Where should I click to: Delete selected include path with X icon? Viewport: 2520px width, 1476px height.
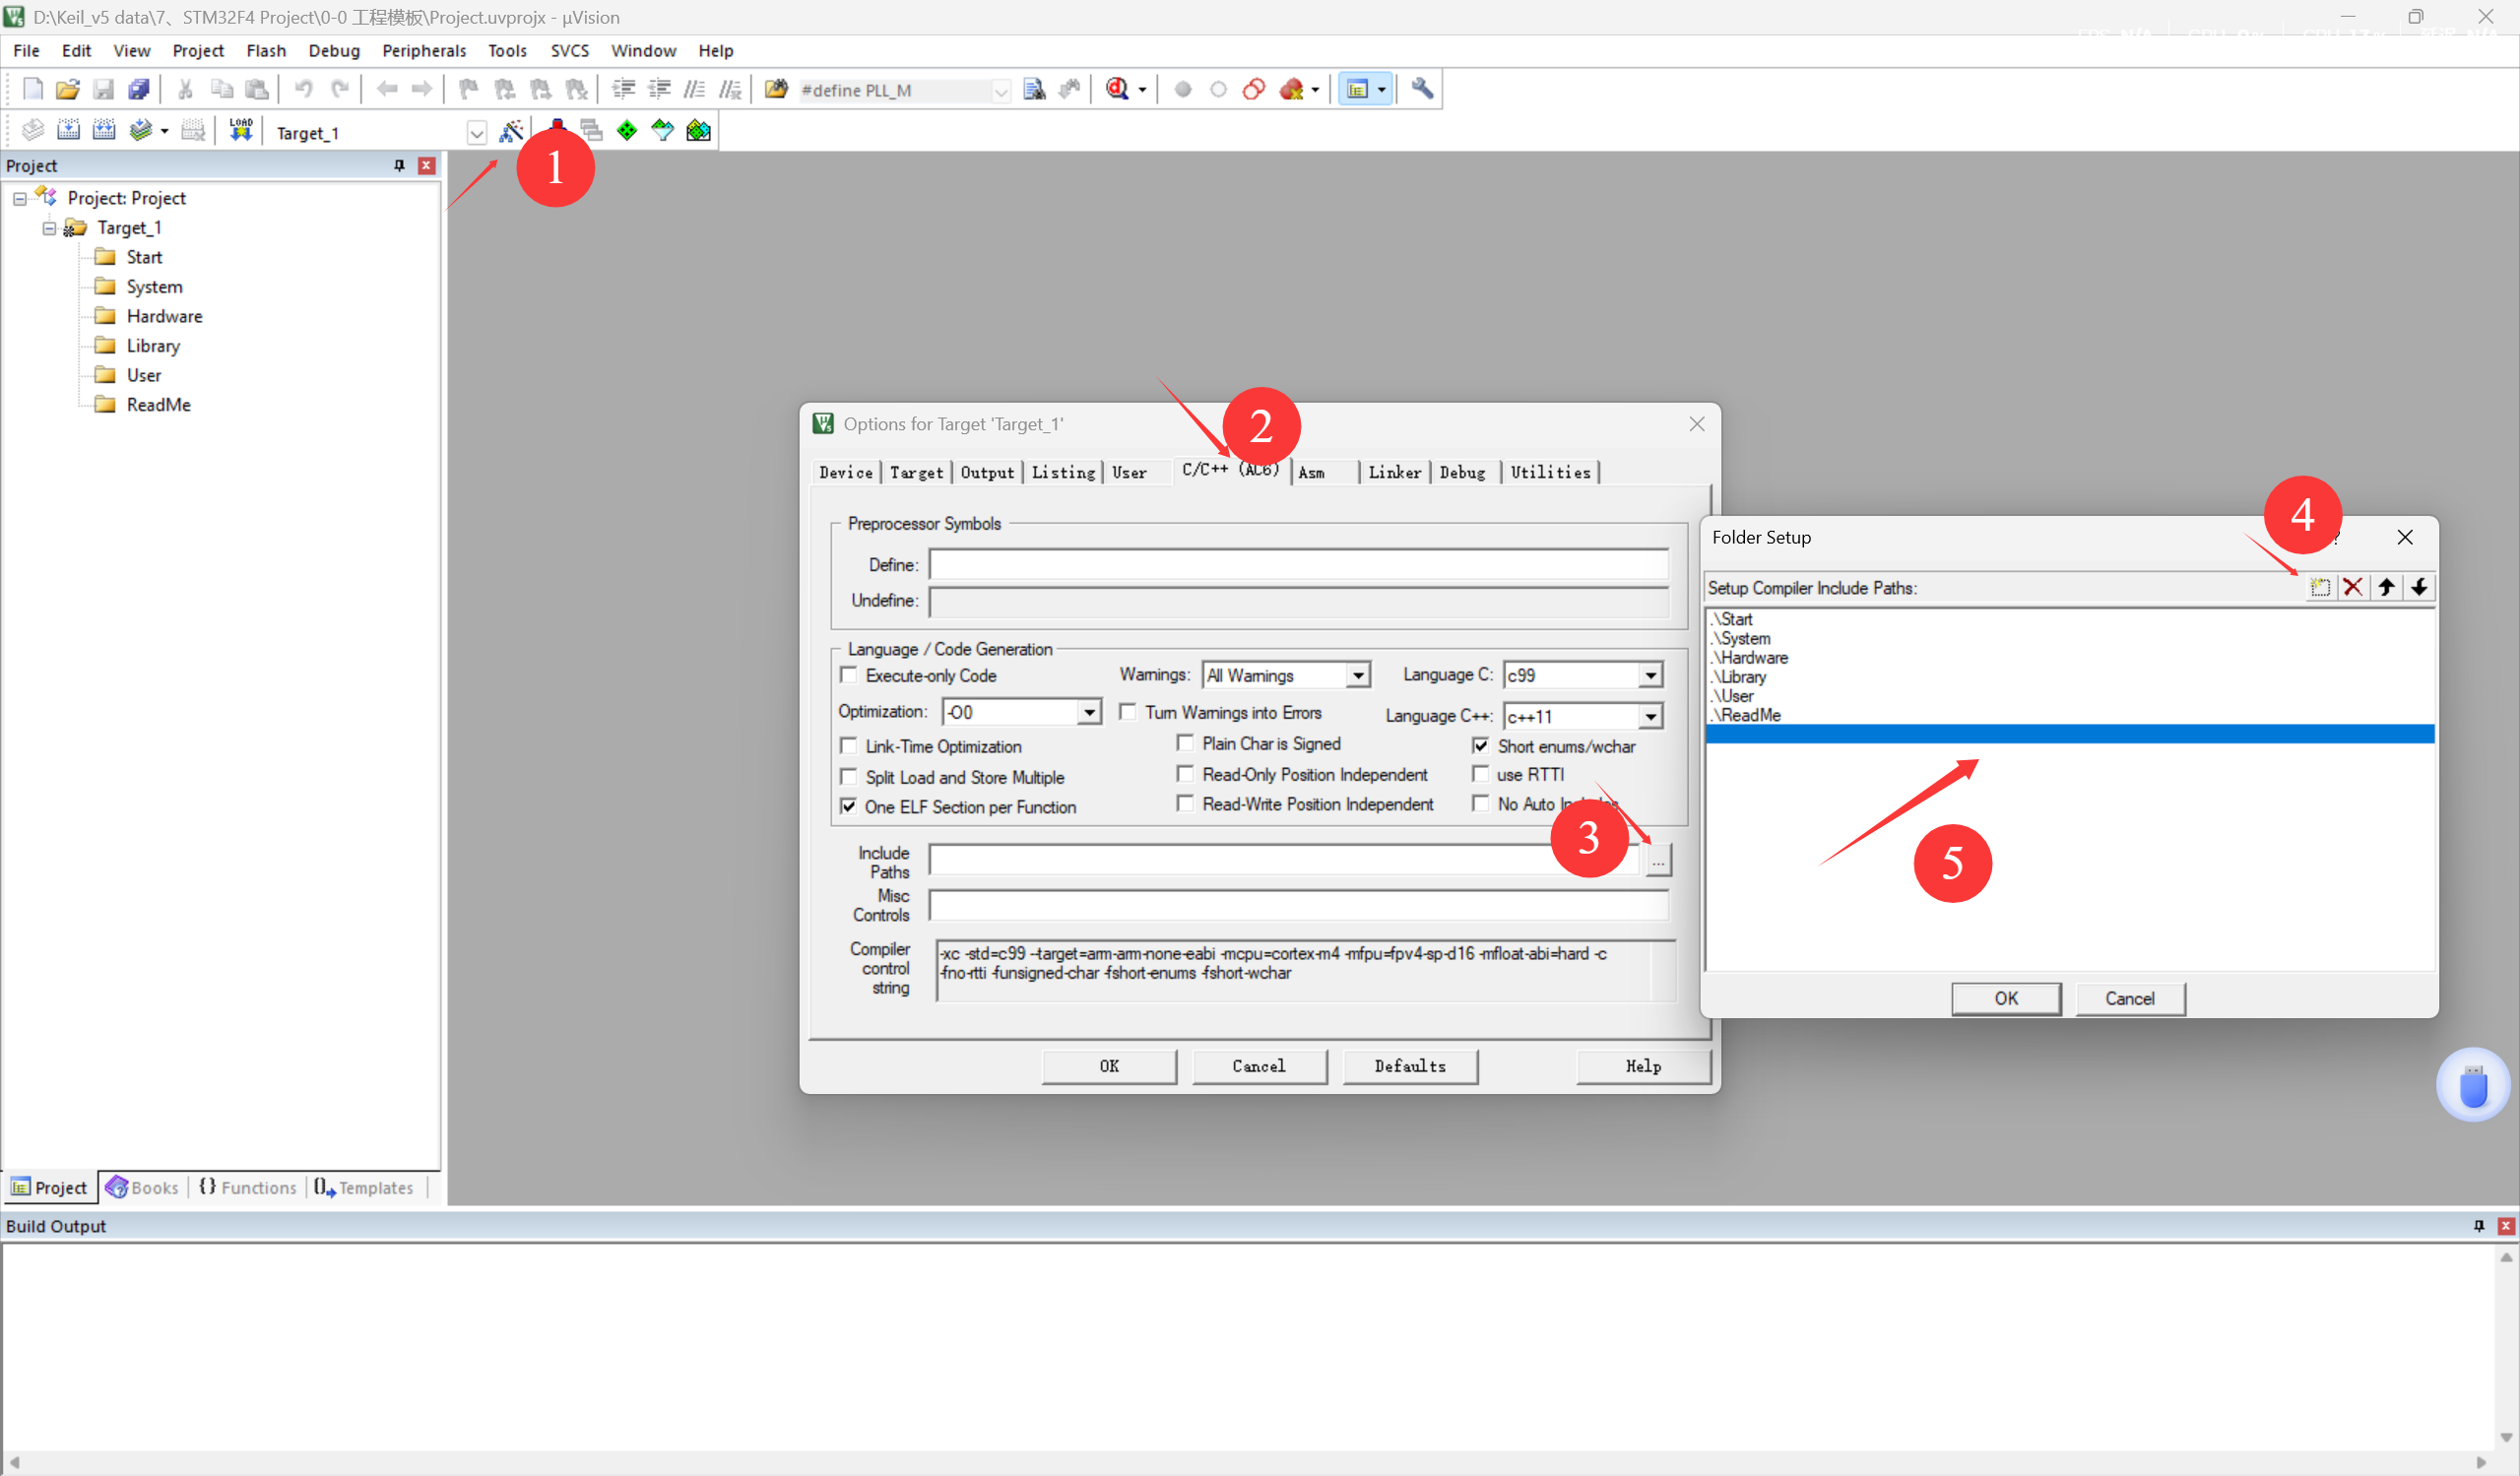(x=2352, y=588)
